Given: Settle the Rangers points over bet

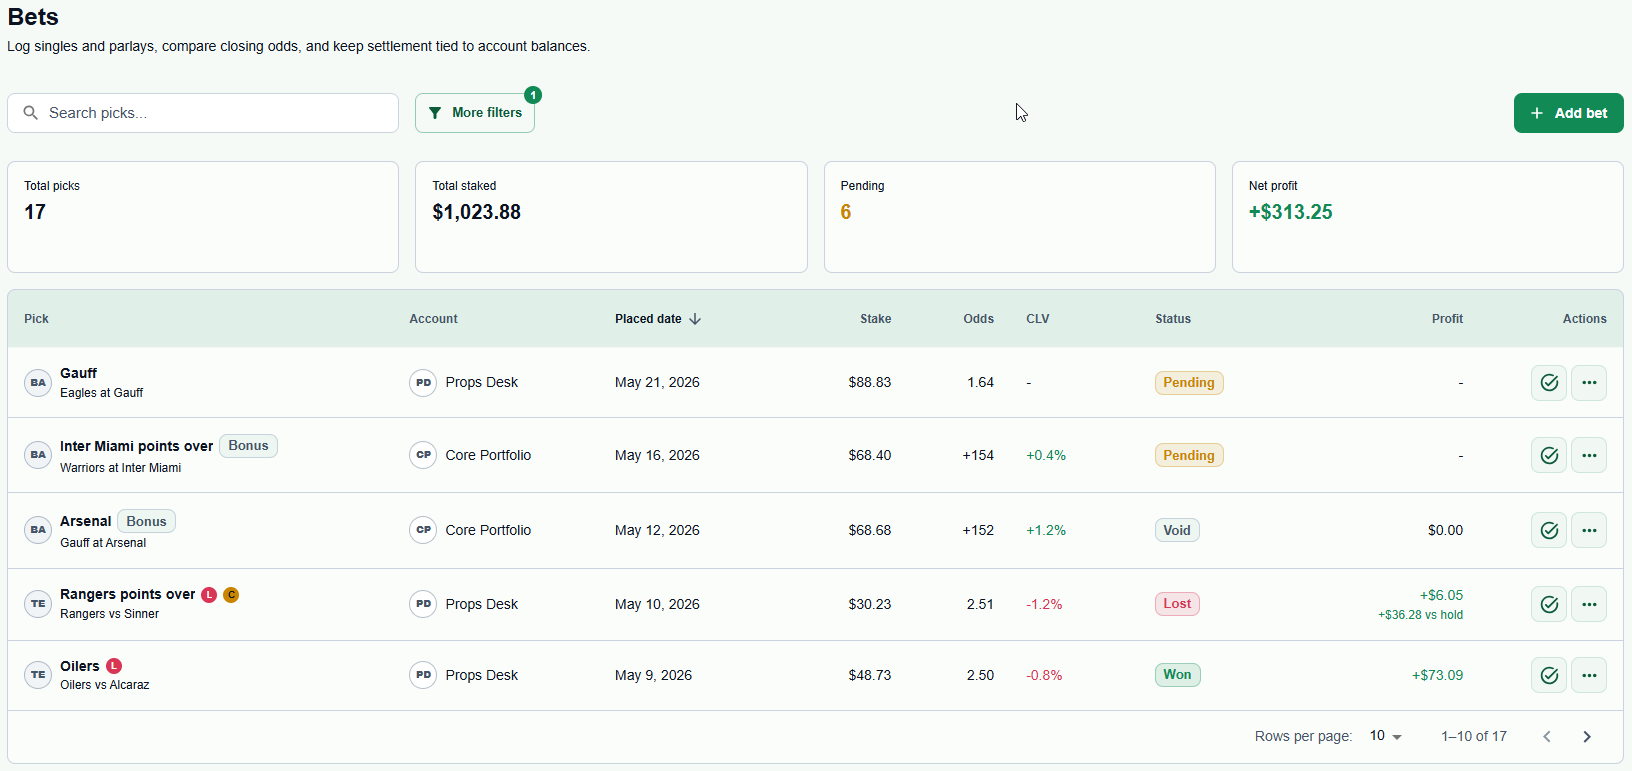Looking at the screenshot, I should (1549, 604).
